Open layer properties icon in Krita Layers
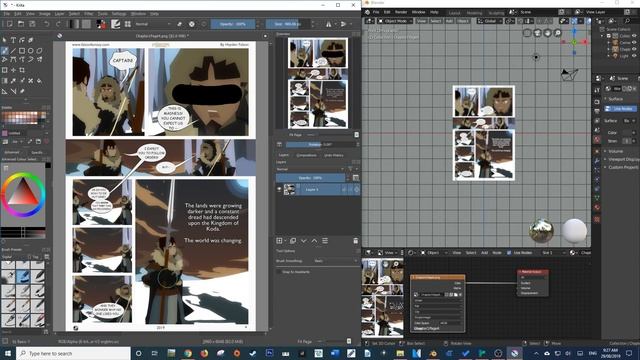This screenshot has width=640, height=360. pyautogui.click(x=325, y=241)
